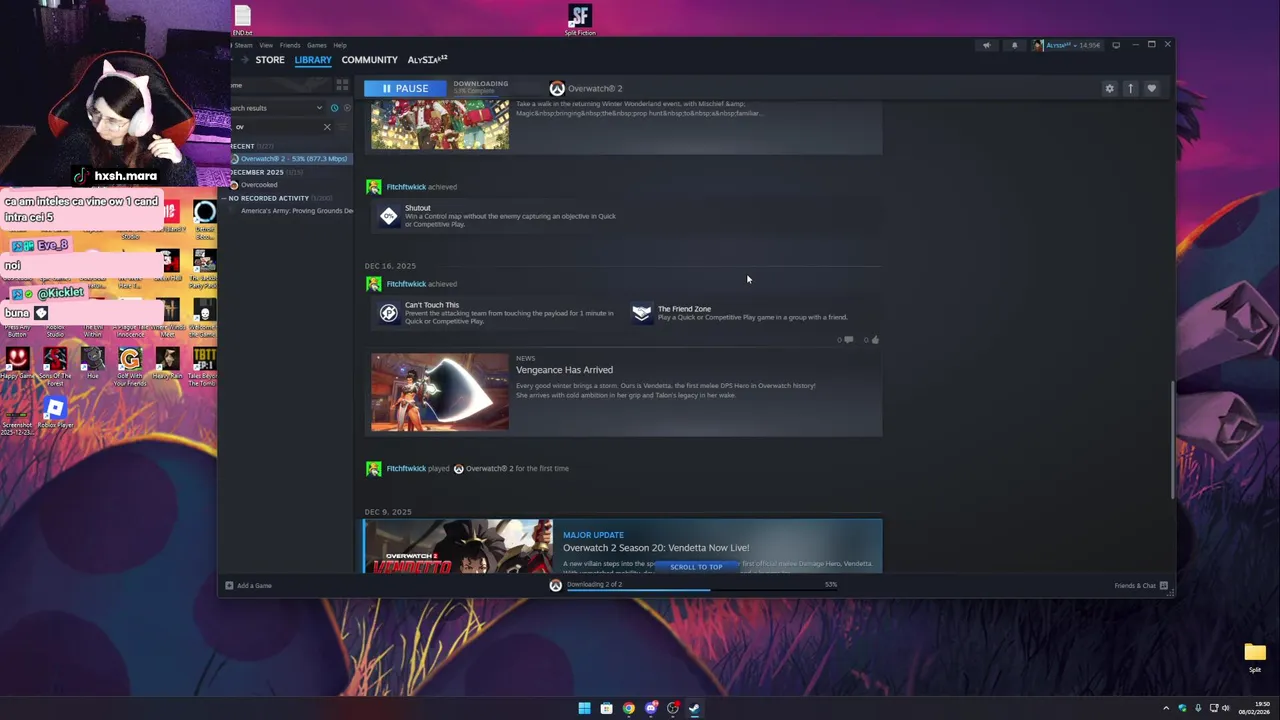Rate up the Dec 16 achievement post

pyautogui.click(x=872, y=340)
